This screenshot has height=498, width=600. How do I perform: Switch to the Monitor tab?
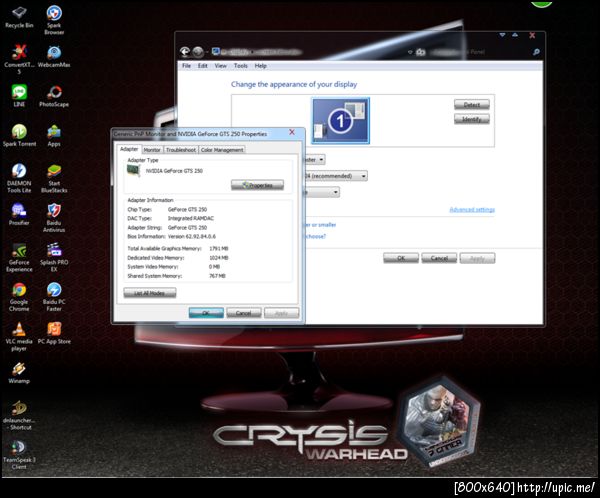click(152, 150)
